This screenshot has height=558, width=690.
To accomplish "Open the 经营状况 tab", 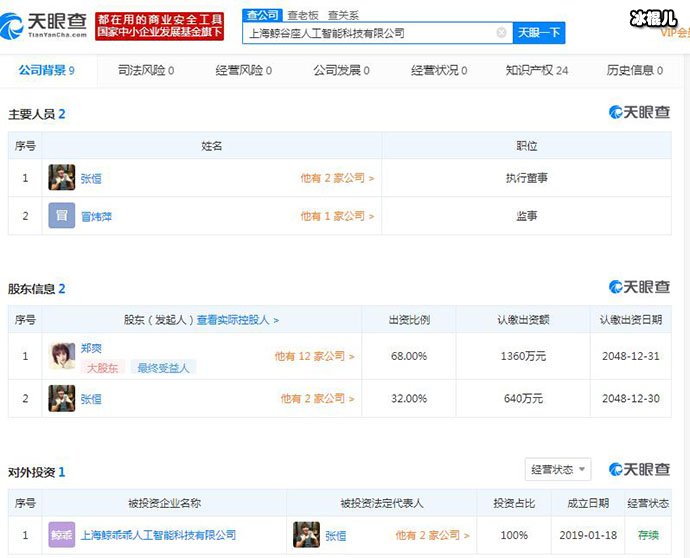I will pyautogui.click(x=439, y=70).
